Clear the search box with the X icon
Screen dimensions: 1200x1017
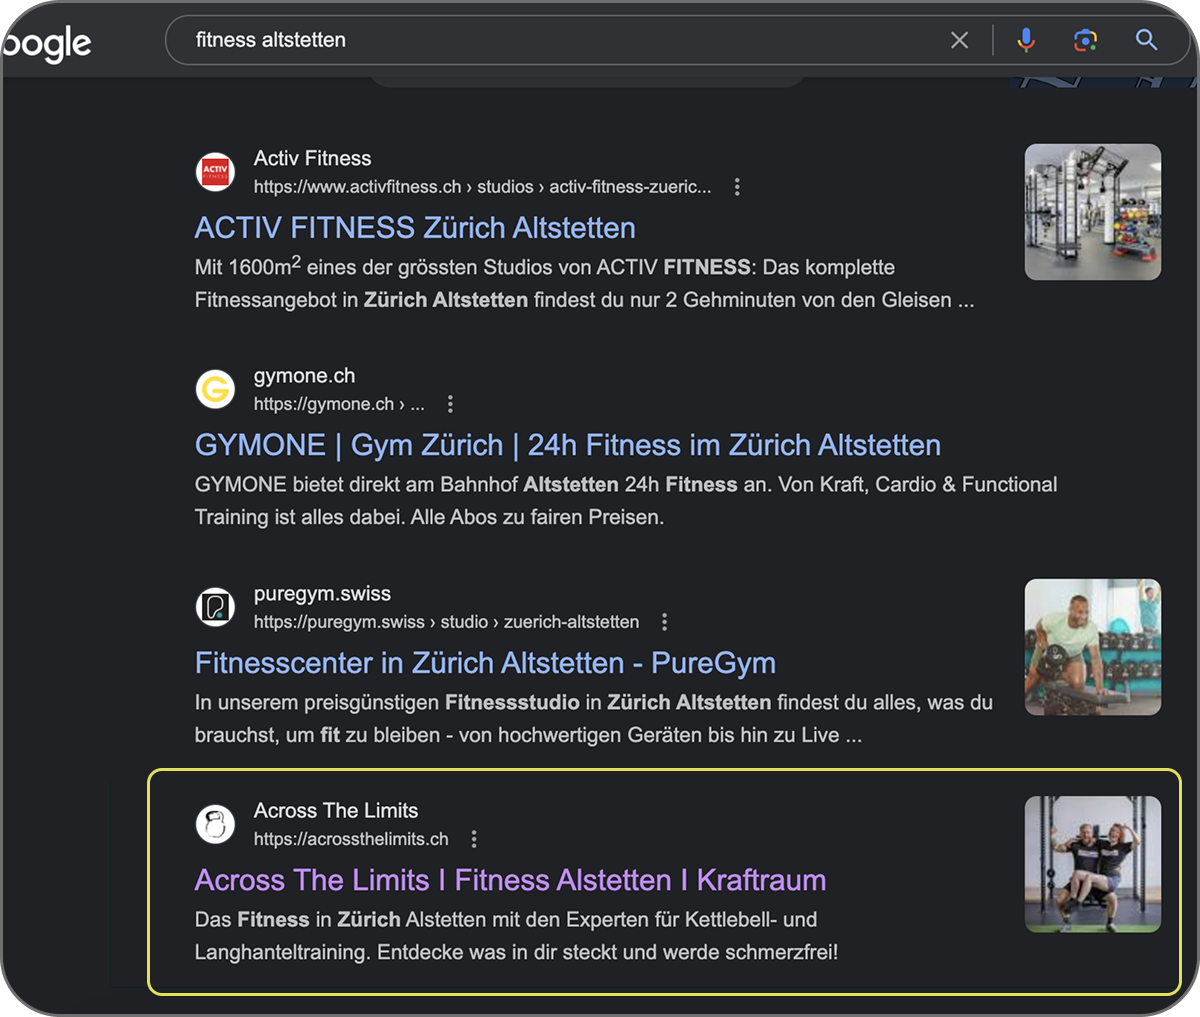point(959,40)
